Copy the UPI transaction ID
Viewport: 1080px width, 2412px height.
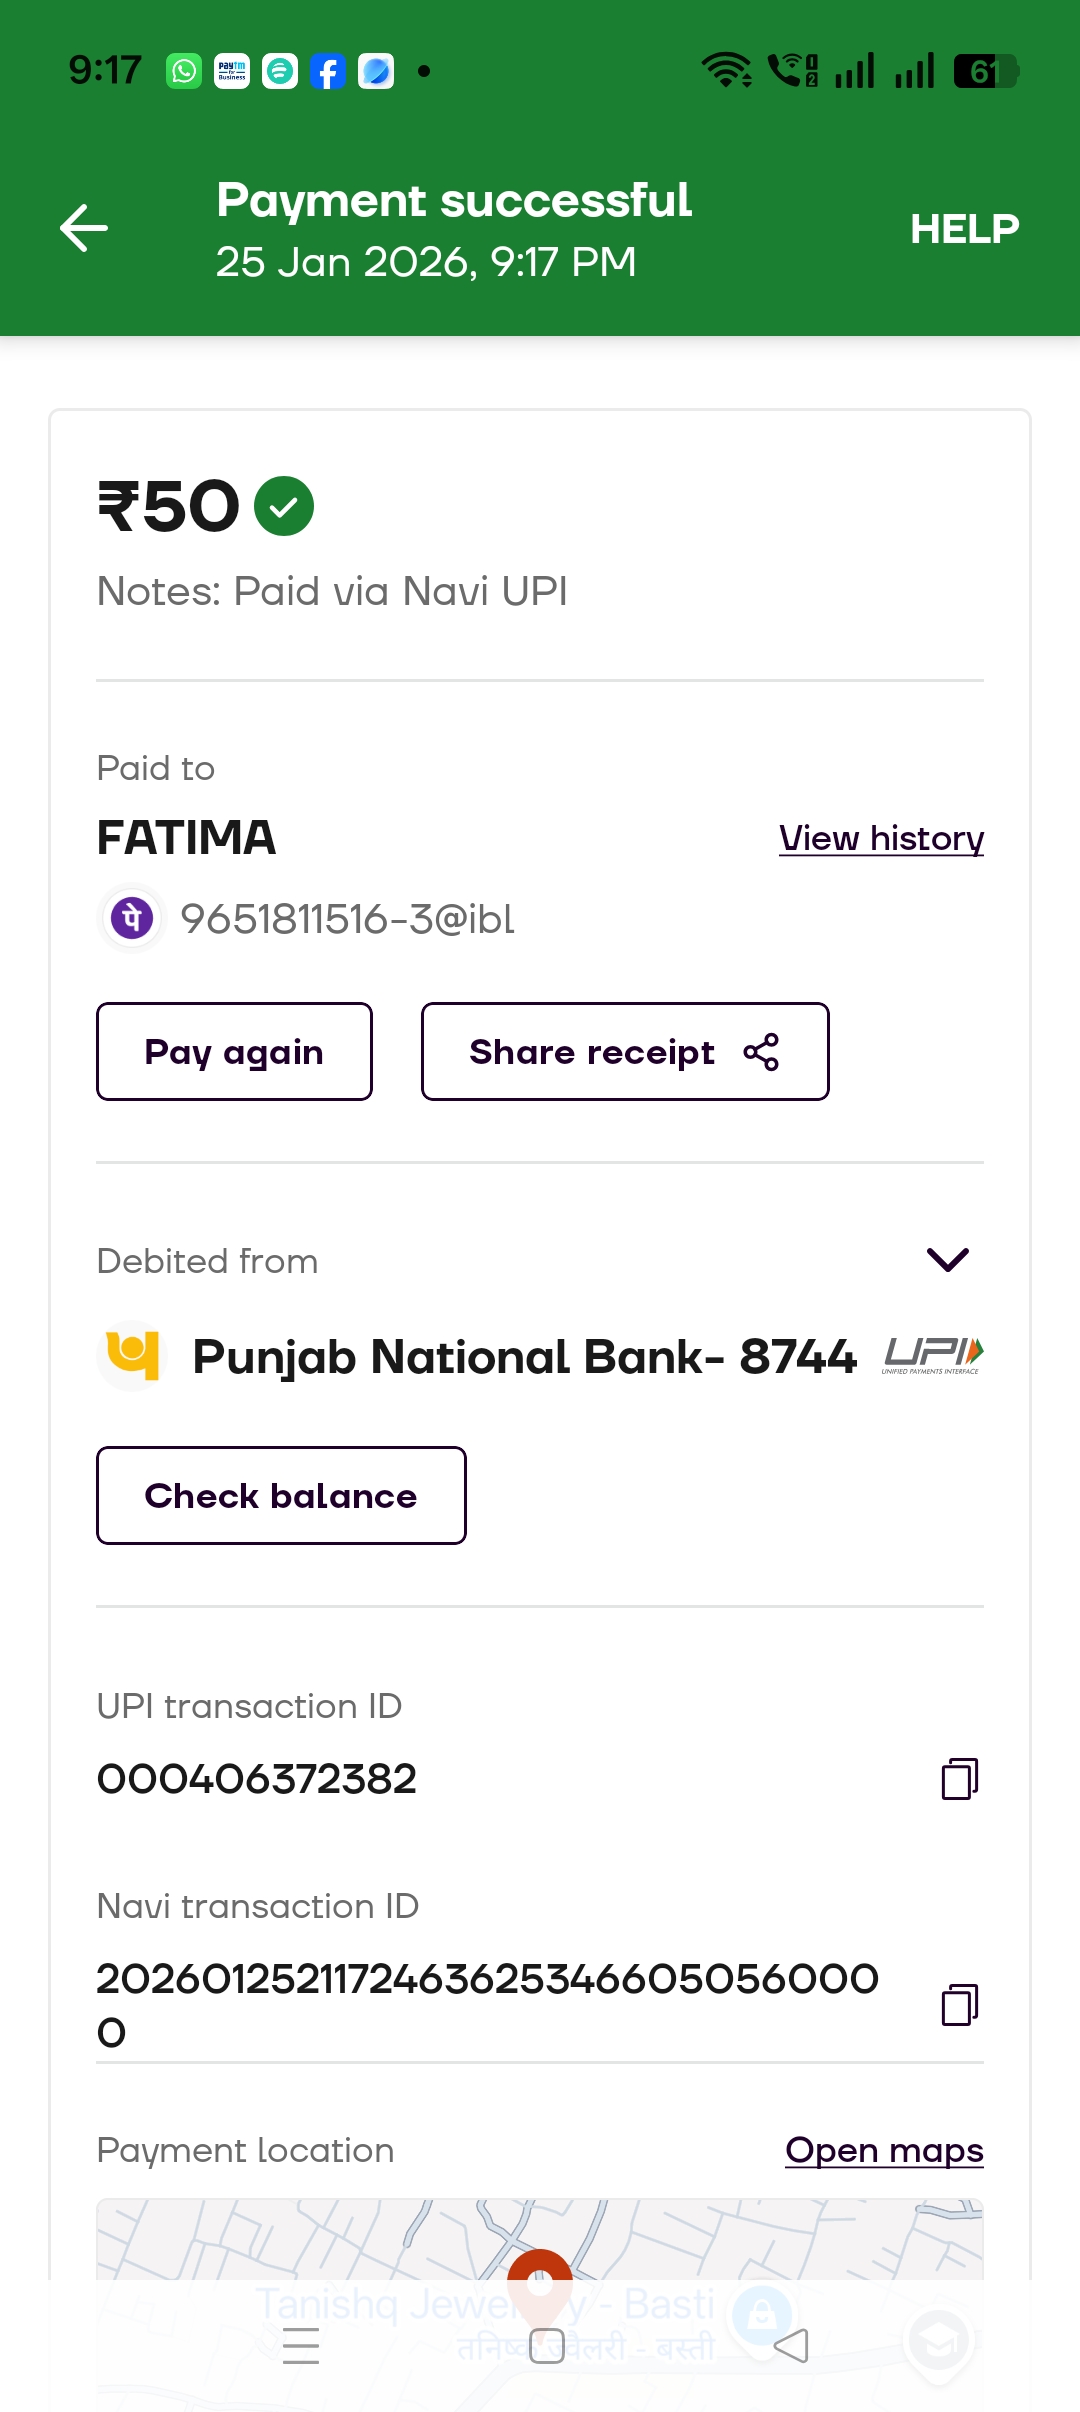959,1779
